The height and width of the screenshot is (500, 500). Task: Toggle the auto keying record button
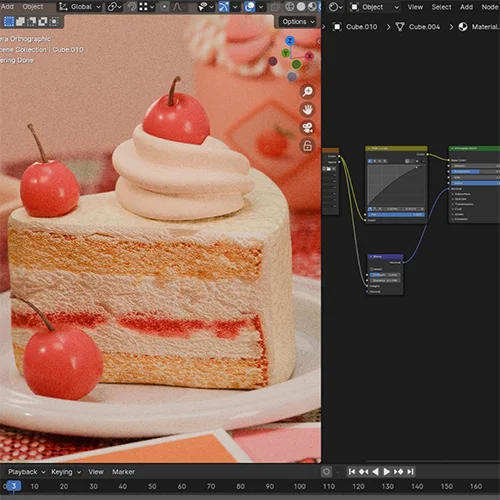point(326,472)
